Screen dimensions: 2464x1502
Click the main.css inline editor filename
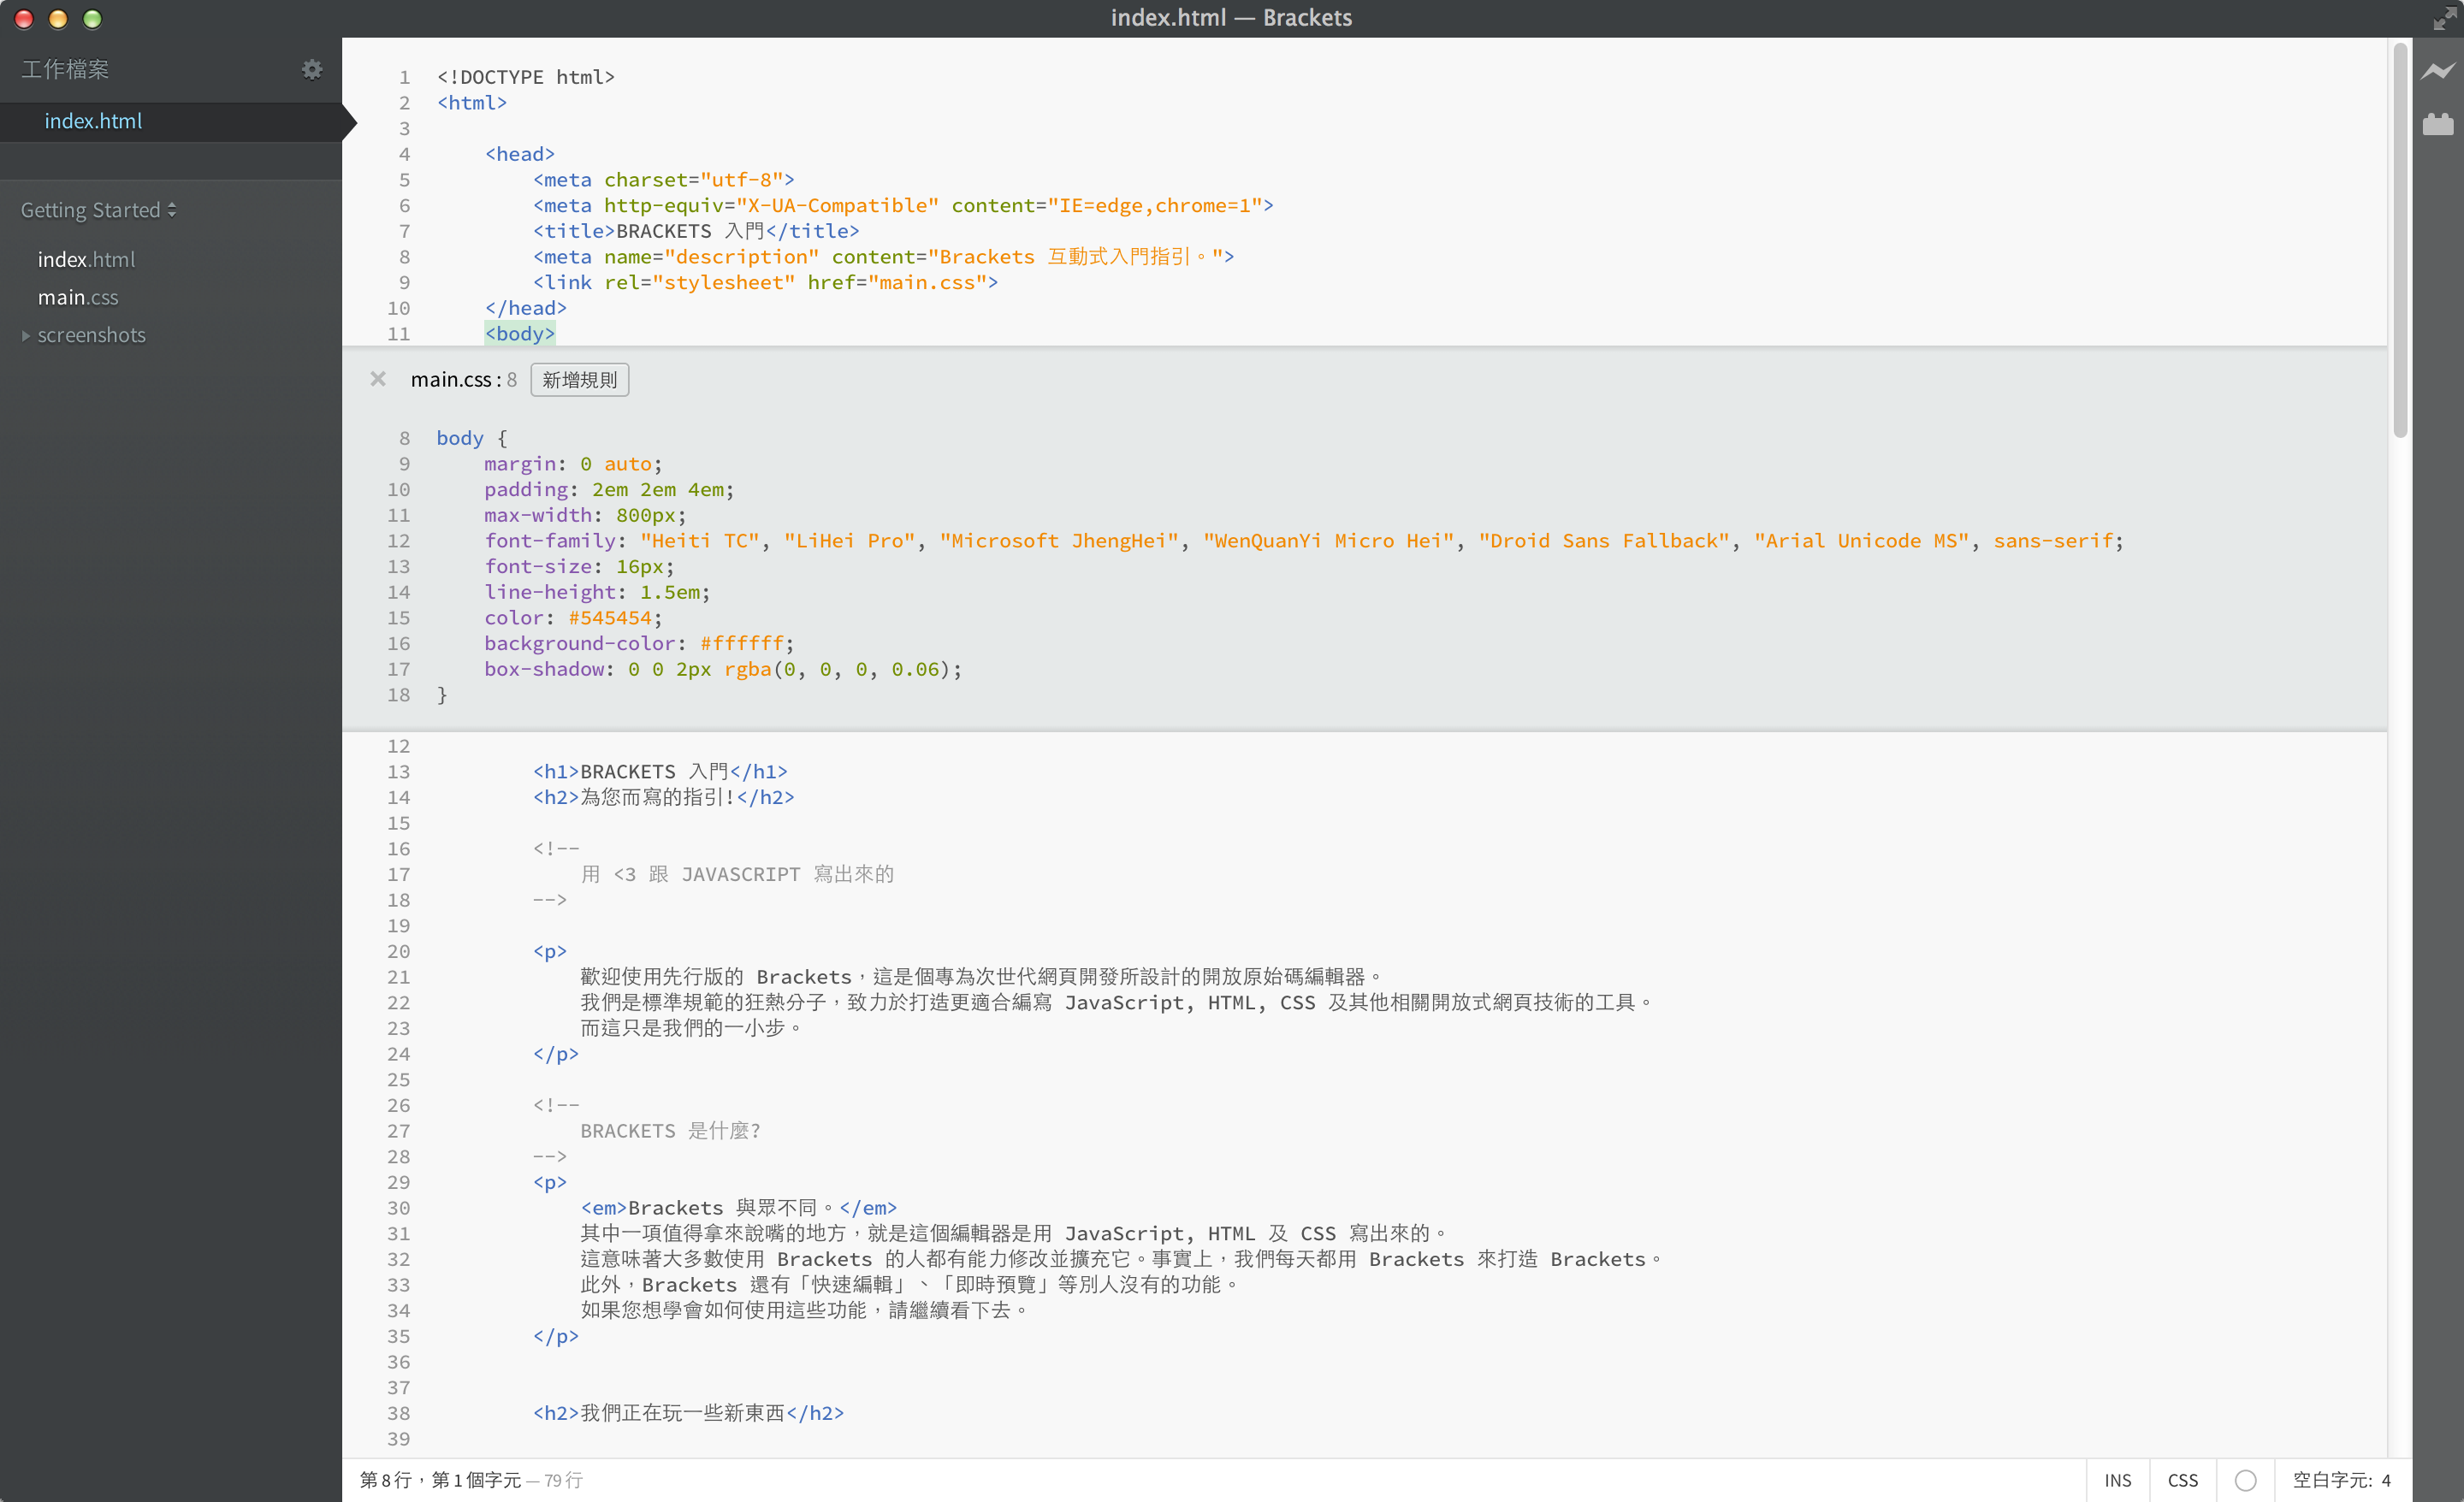tap(451, 380)
